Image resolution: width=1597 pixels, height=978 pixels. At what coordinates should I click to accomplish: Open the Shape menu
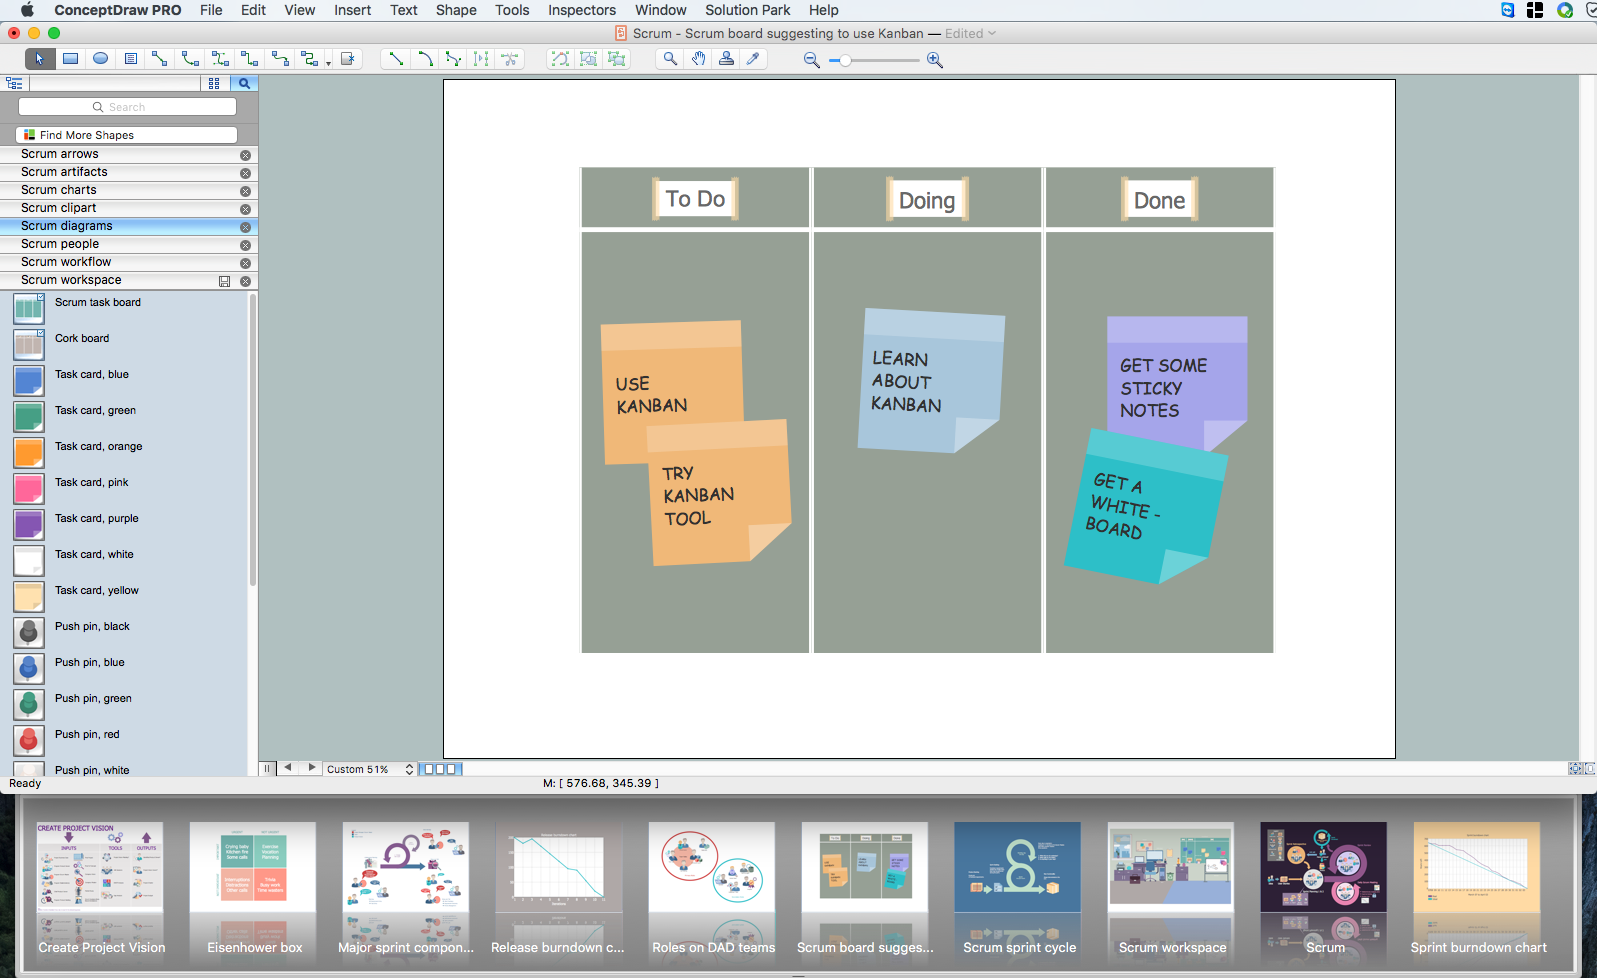456,10
